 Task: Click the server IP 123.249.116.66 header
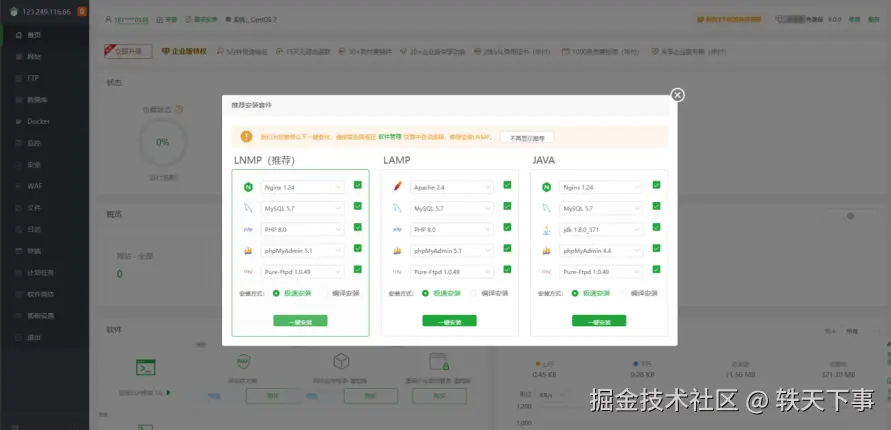pyautogui.click(x=47, y=11)
